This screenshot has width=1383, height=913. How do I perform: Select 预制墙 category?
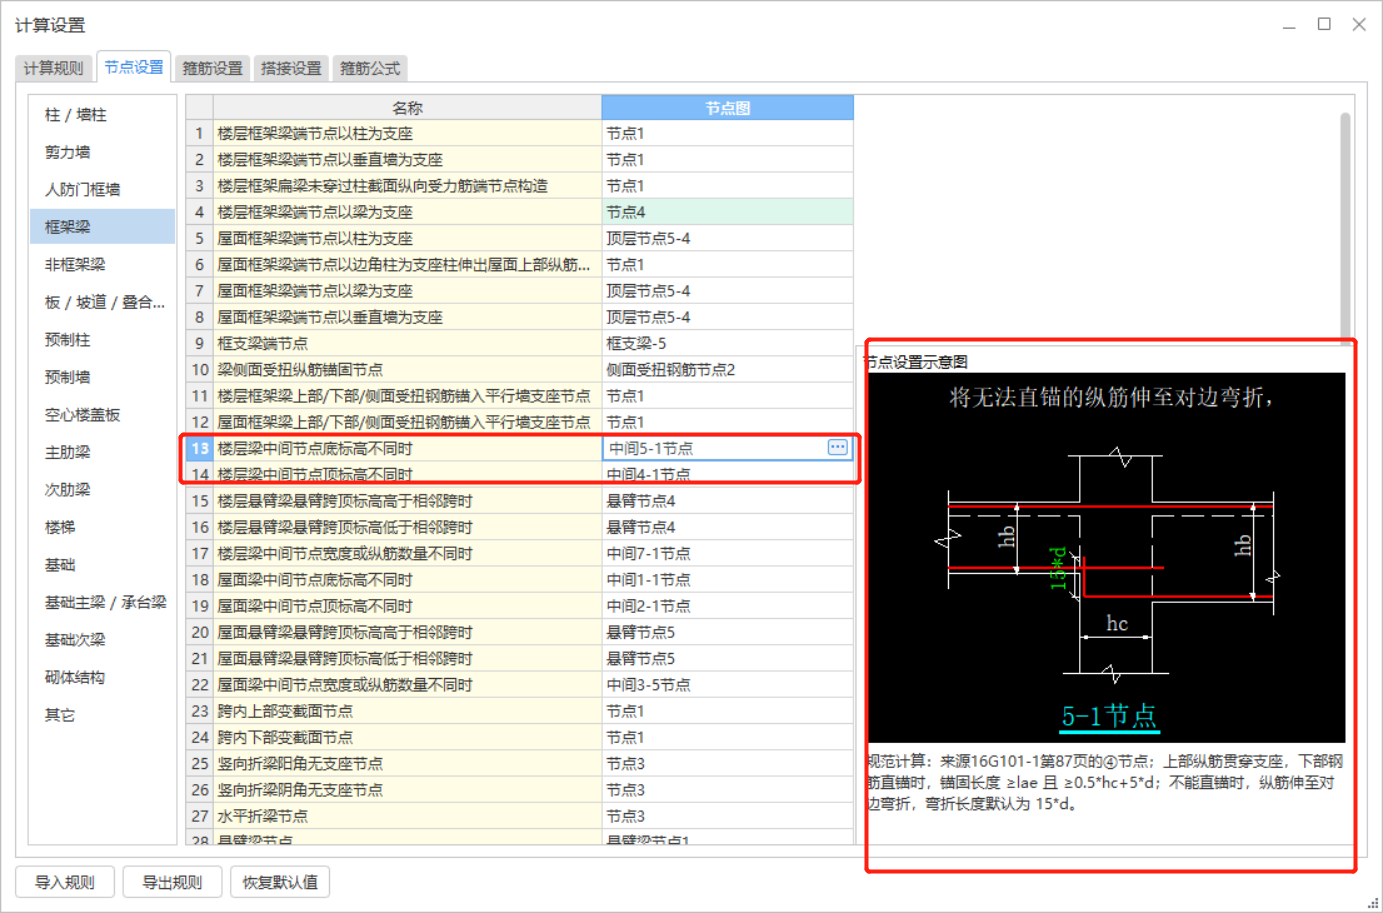(102, 377)
